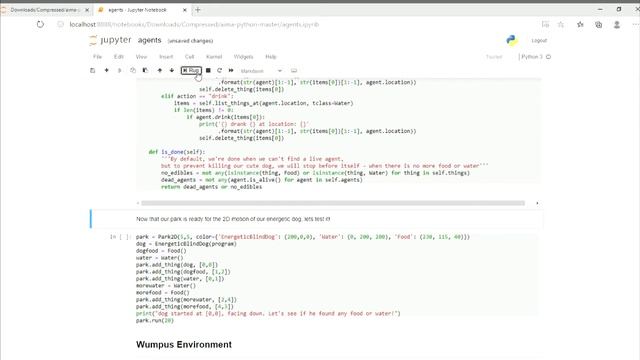Copy the selected cells
The image size is (640, 360).
(133, 71)
